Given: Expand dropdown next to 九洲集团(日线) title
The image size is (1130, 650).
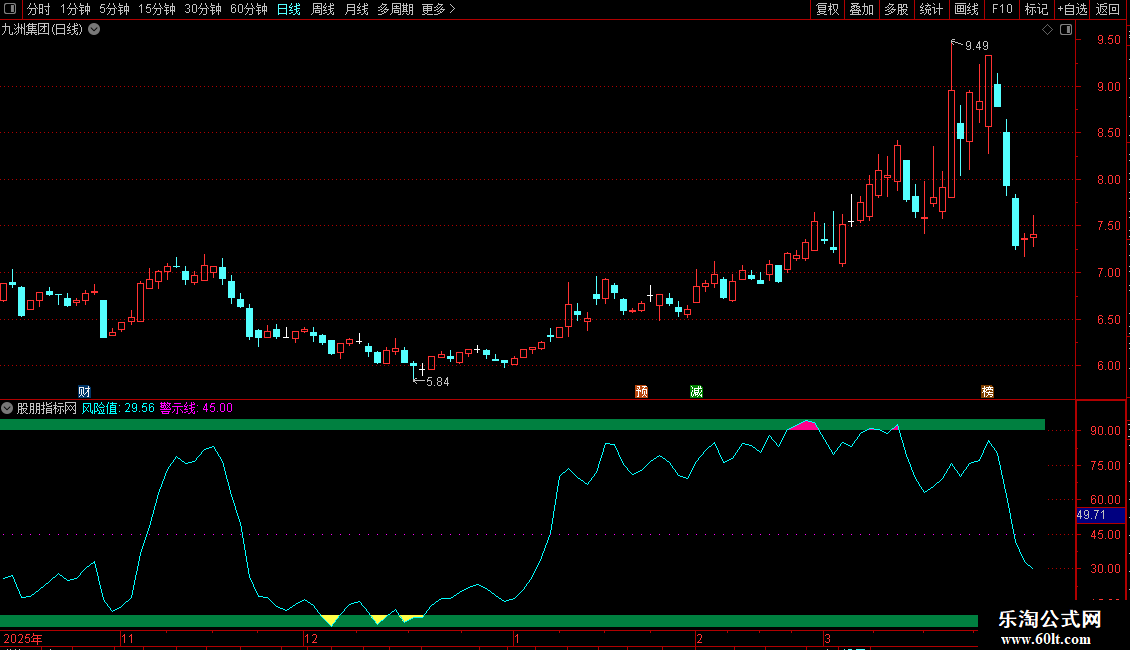Looking at the screenshot, I should pyautogui.click(x=94, y=30).
